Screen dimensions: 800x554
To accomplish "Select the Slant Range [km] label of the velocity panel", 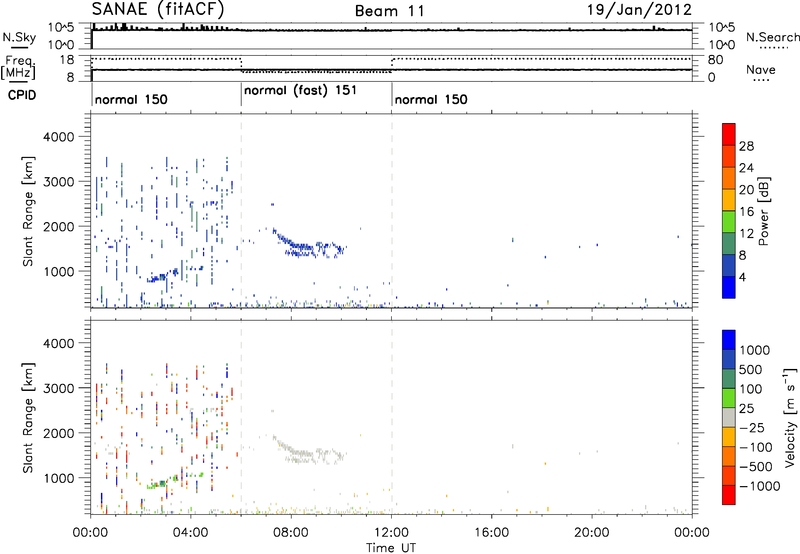I will (x=28, y=418).
